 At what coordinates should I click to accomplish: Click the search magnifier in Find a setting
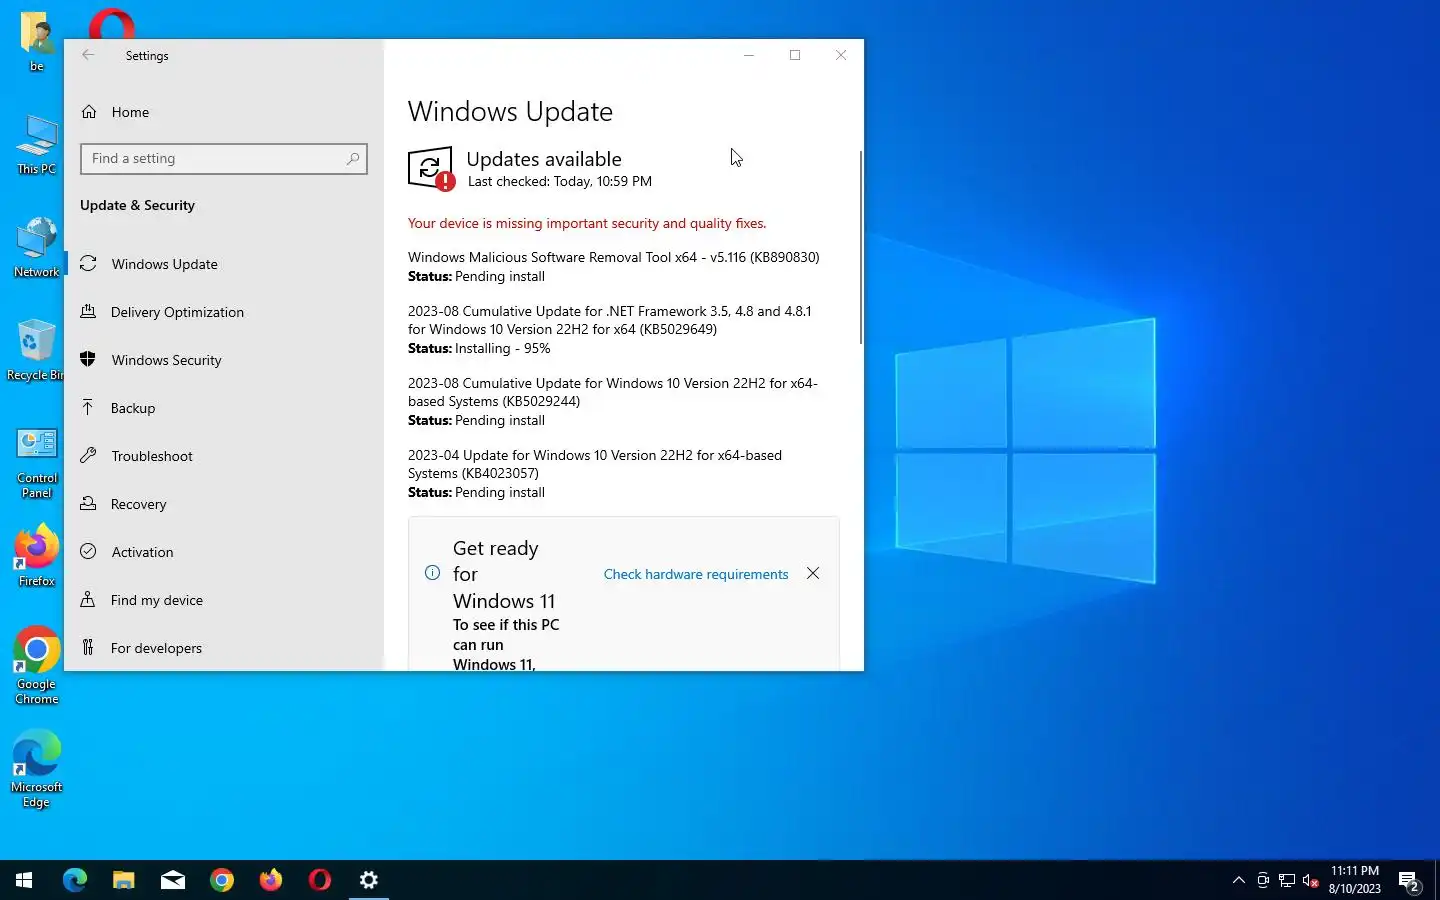[x=352, y=159]
